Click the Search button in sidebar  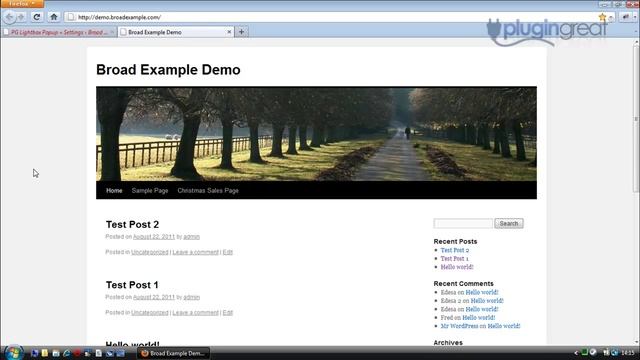tap(509, 223)
